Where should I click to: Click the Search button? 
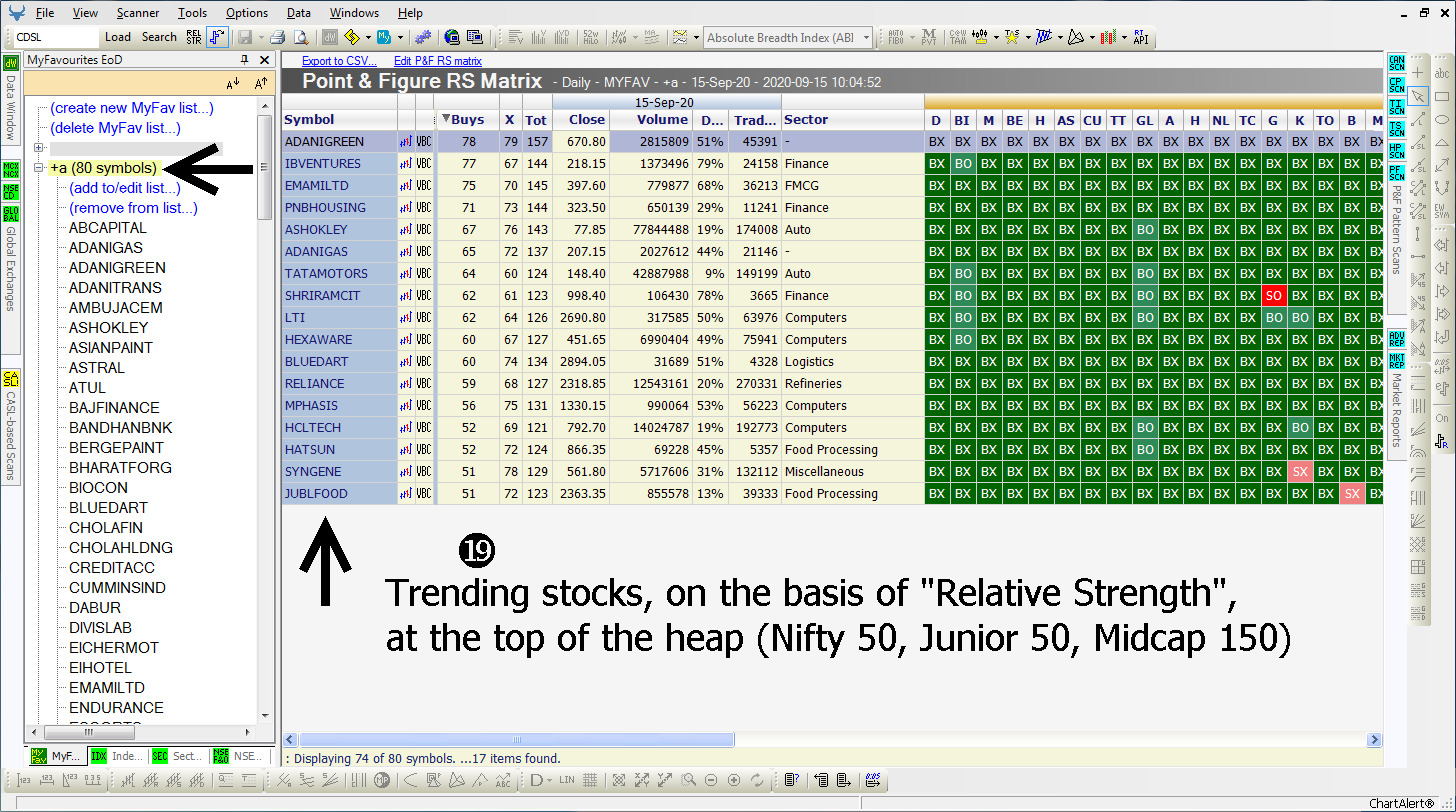pyautogui.click(x=159, y=37)
